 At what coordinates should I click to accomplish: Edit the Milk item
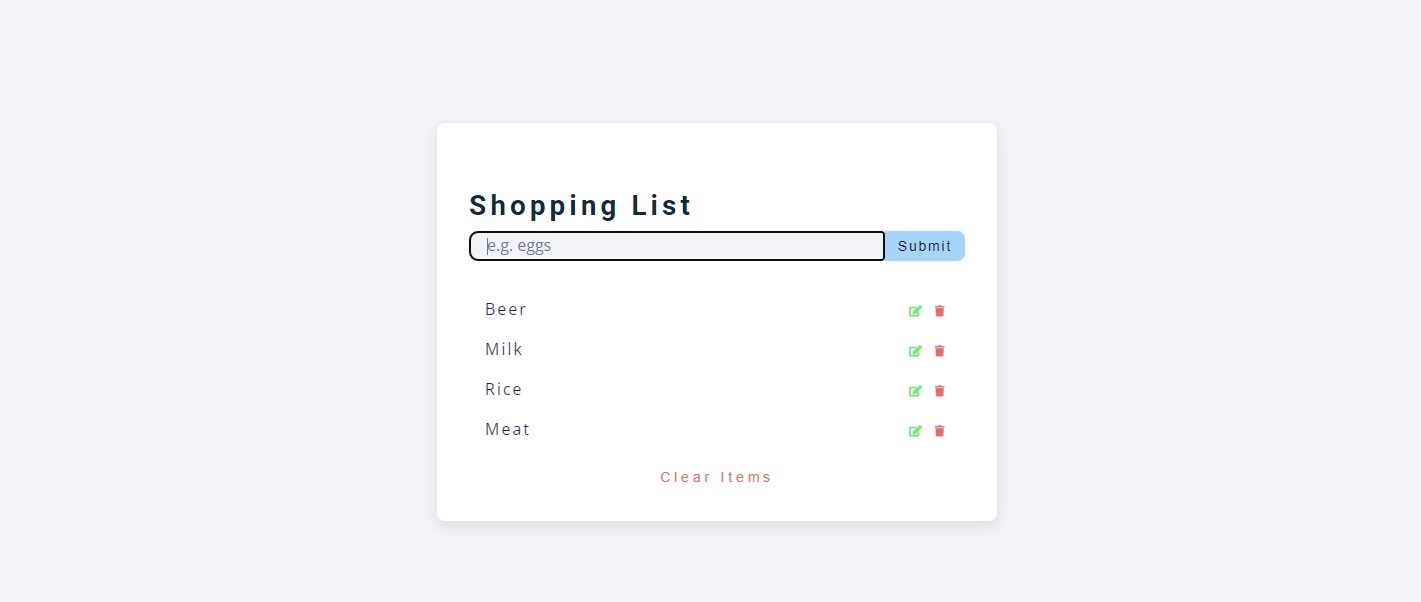click(914, 351)
